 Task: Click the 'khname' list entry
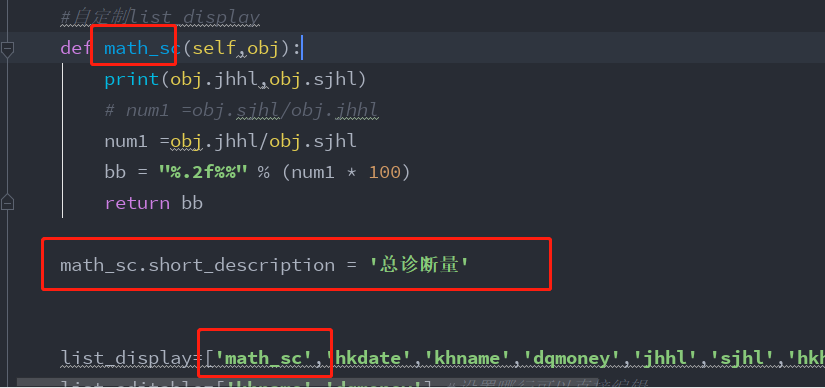pos(467,358)
